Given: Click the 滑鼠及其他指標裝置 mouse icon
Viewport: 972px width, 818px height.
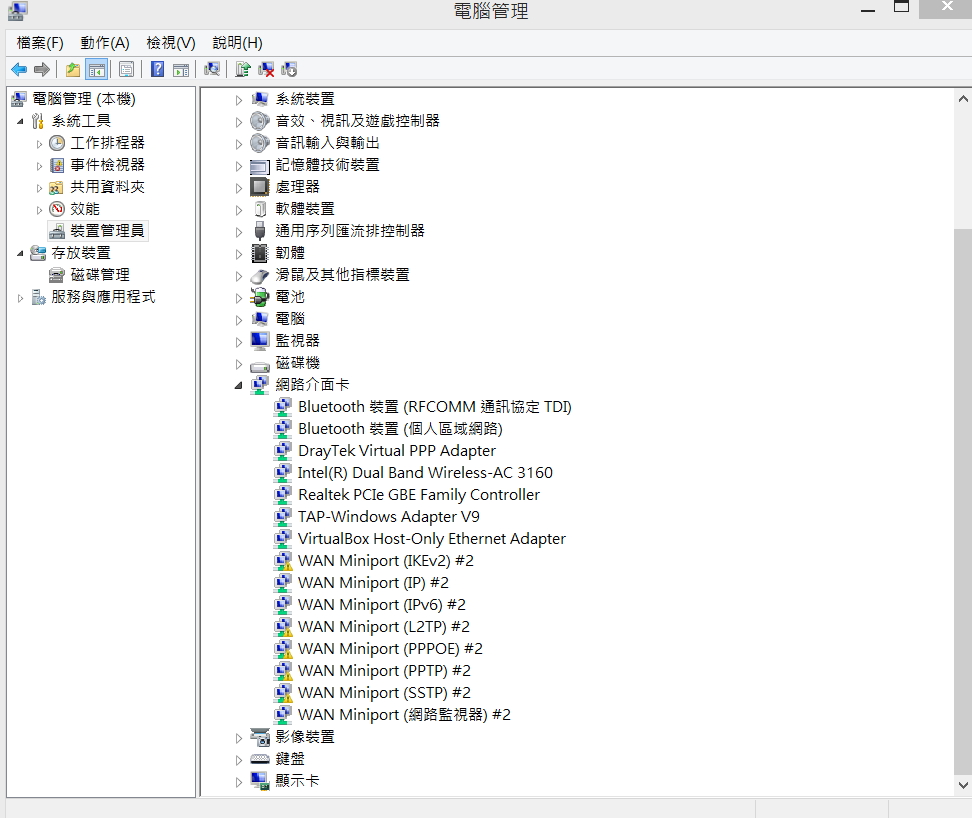Looking at the screenshot, I should tap(260, 275).
